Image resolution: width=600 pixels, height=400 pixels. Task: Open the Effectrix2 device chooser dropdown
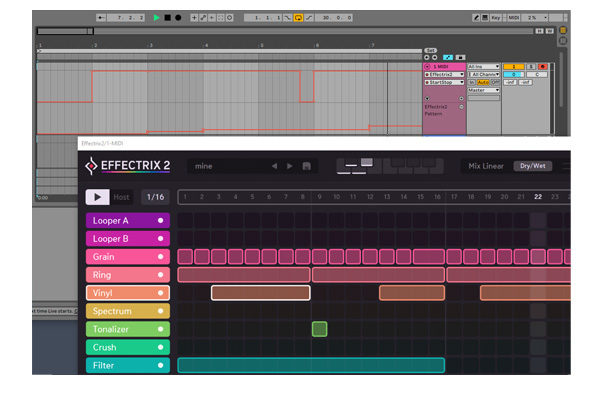(442, 74)
